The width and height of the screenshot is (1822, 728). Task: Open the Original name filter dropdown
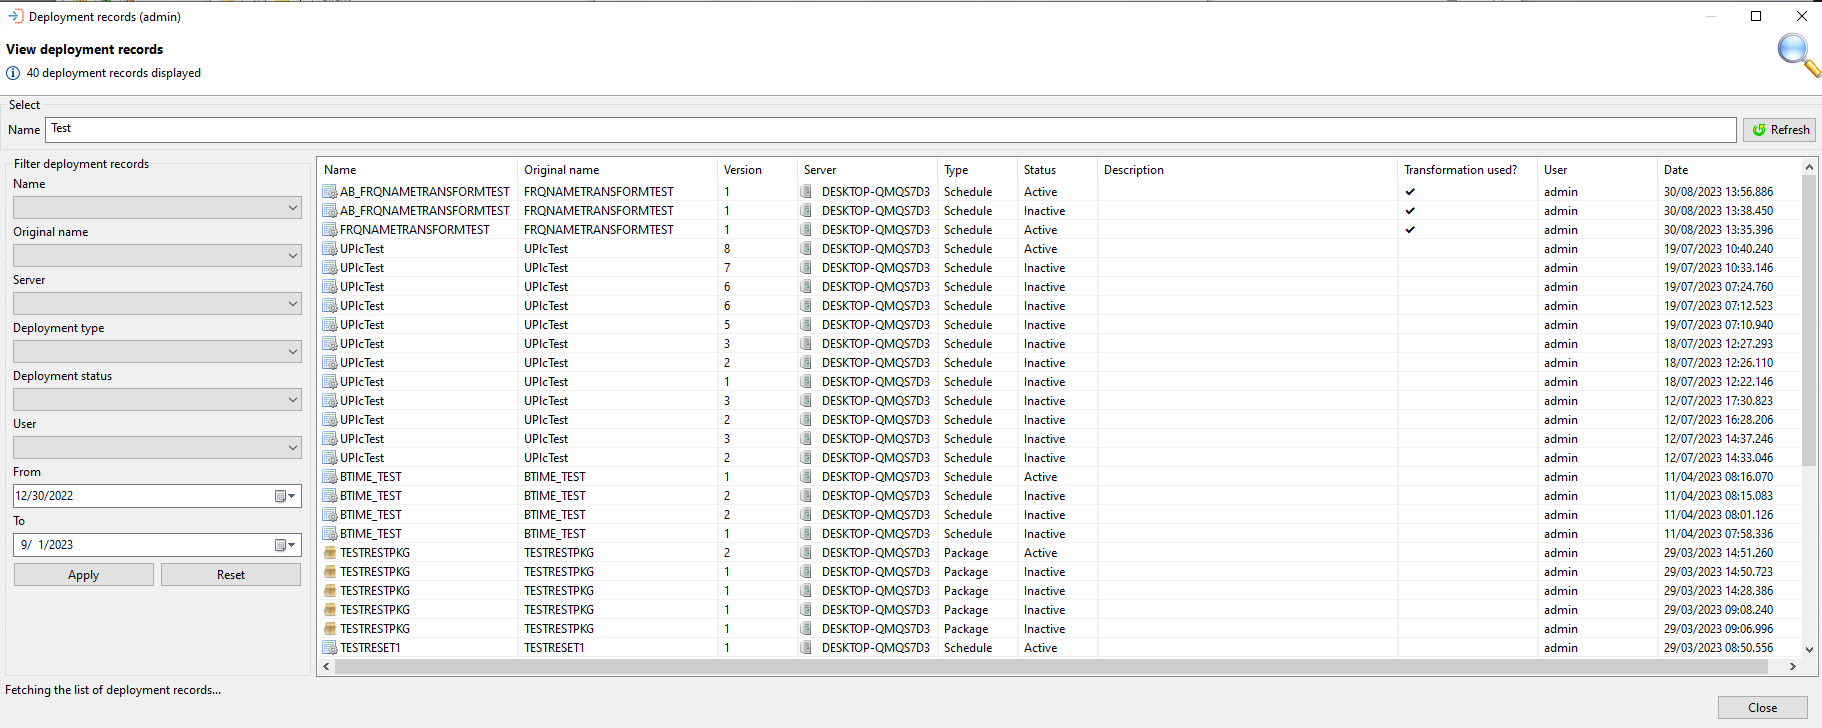pyautogui.click(x=157, y=256)
